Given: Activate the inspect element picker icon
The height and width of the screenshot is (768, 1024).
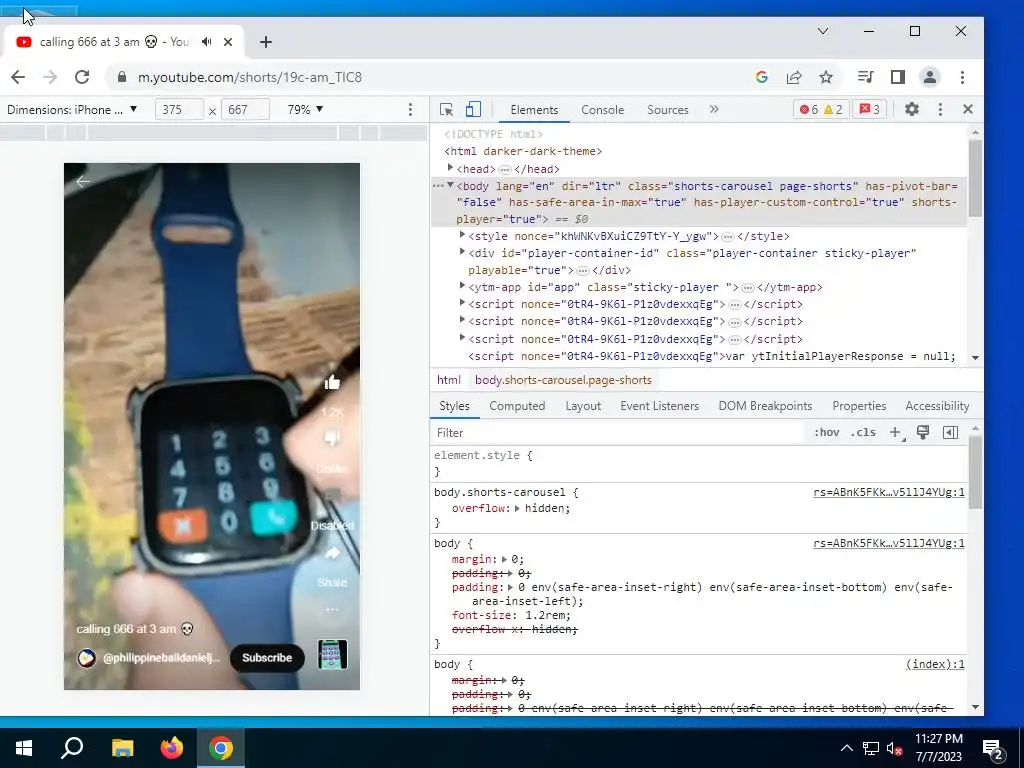Looking at the screenshot, I should click(x=447, y=110).
